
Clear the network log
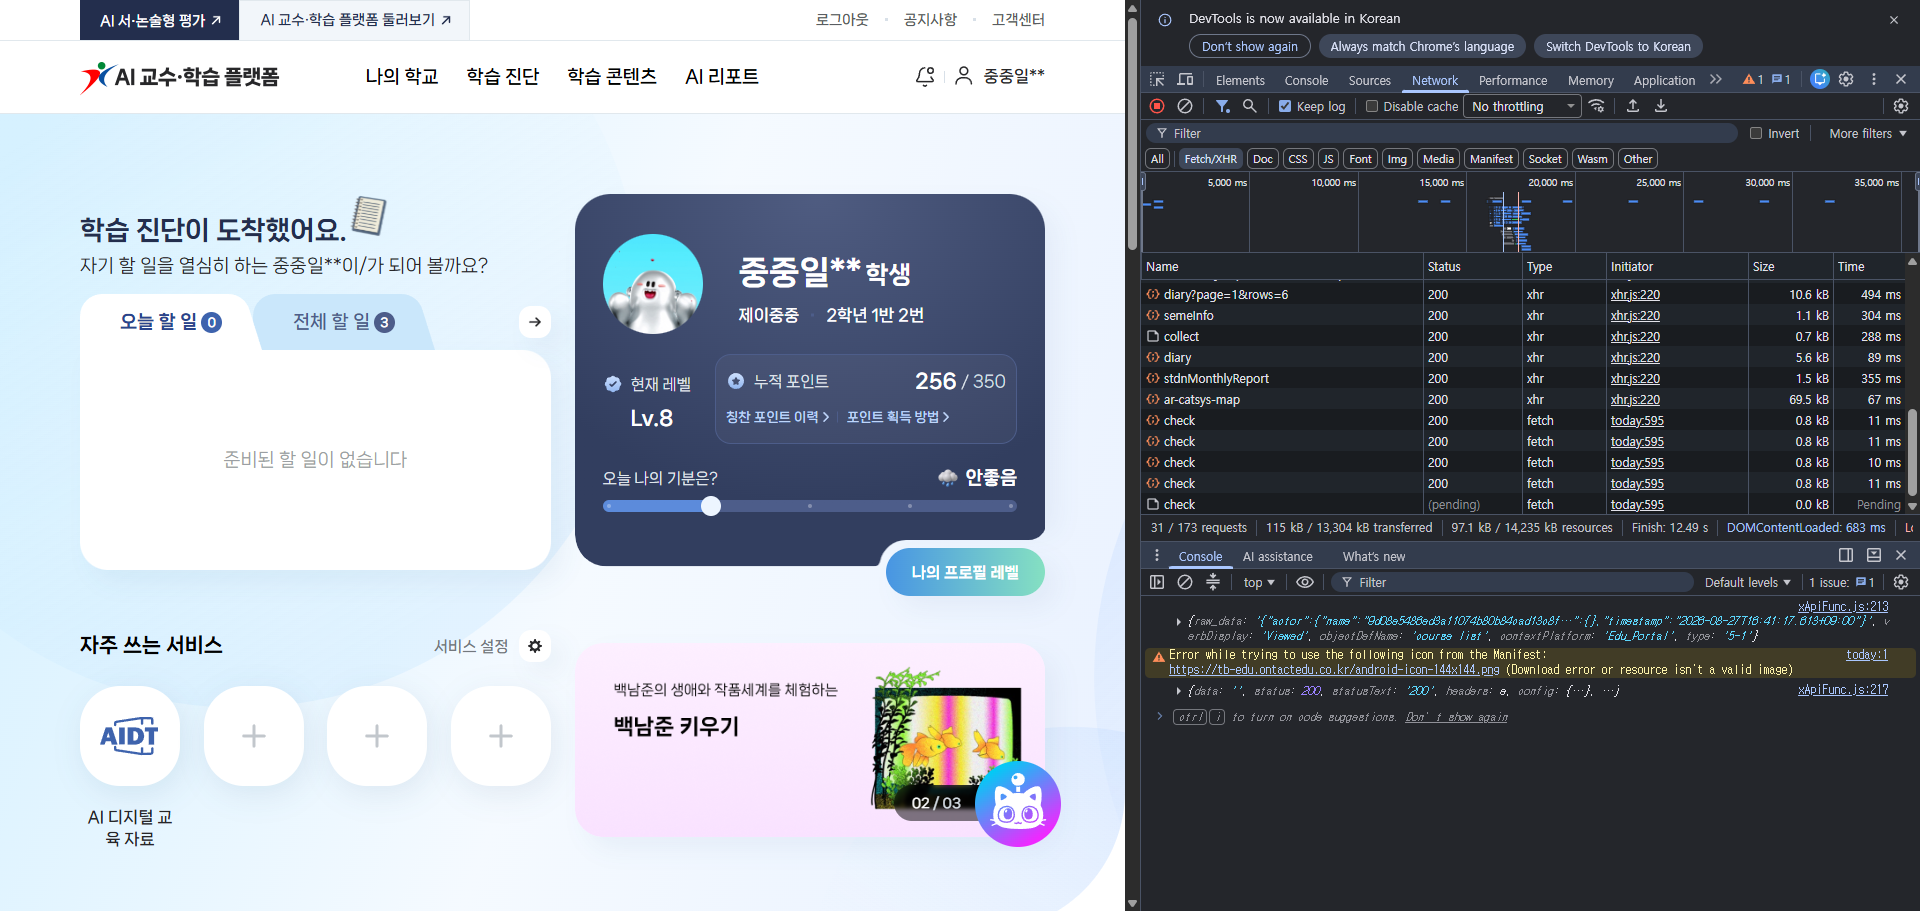[x=1185, y=106]
